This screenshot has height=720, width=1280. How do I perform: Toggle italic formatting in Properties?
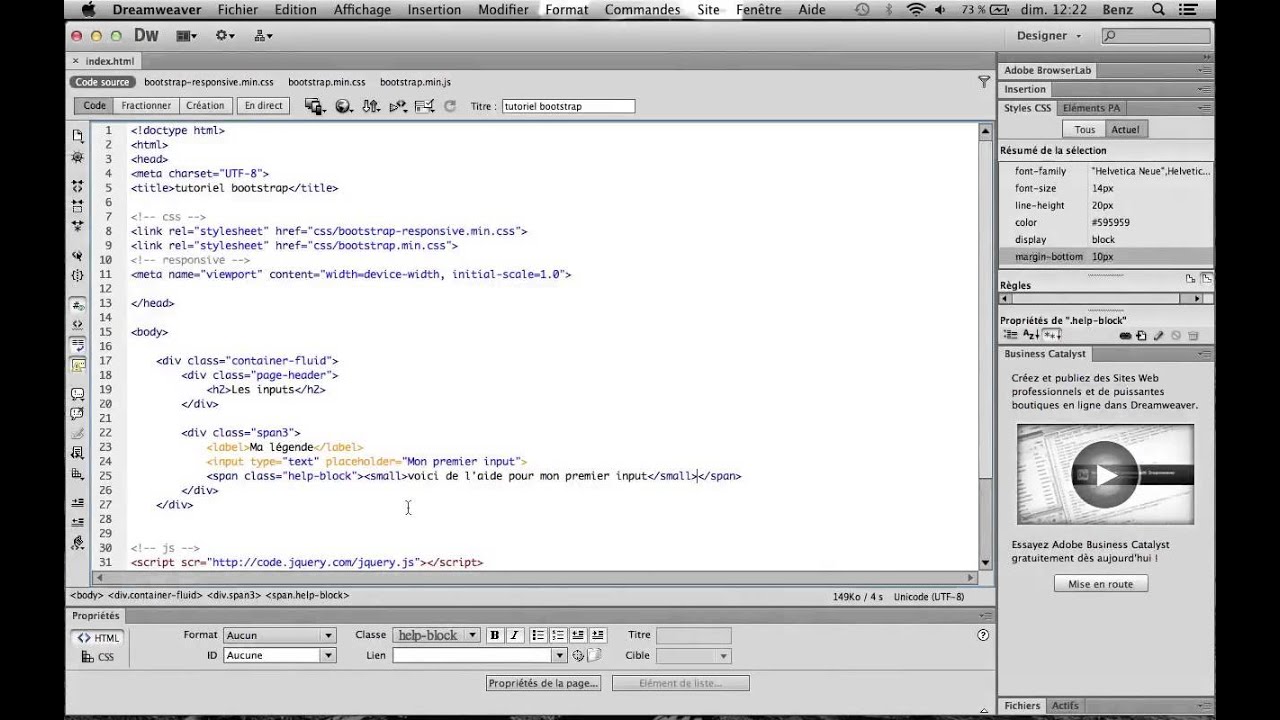[515, 635]
